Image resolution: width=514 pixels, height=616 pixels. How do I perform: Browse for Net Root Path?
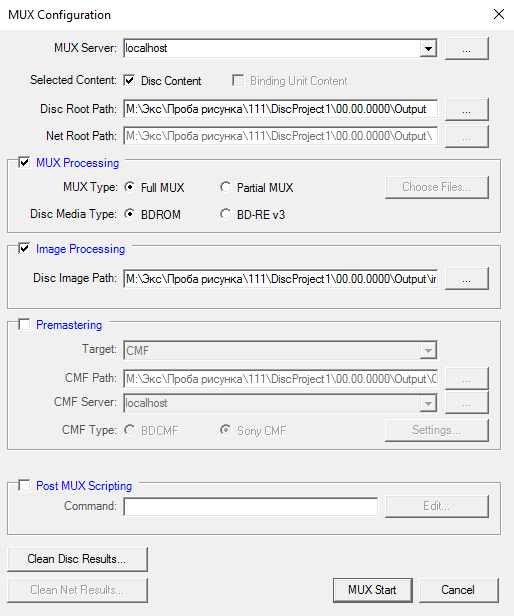(466, 137)
